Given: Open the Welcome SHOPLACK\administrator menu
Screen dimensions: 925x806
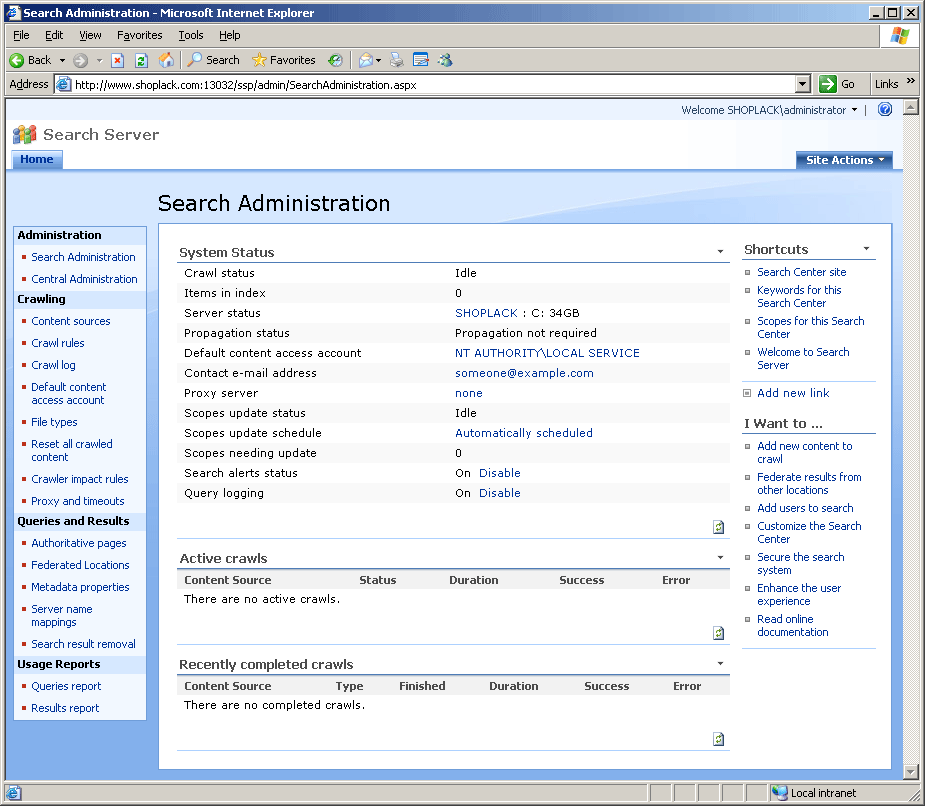Looking at the screenshot, I should 769,110.
